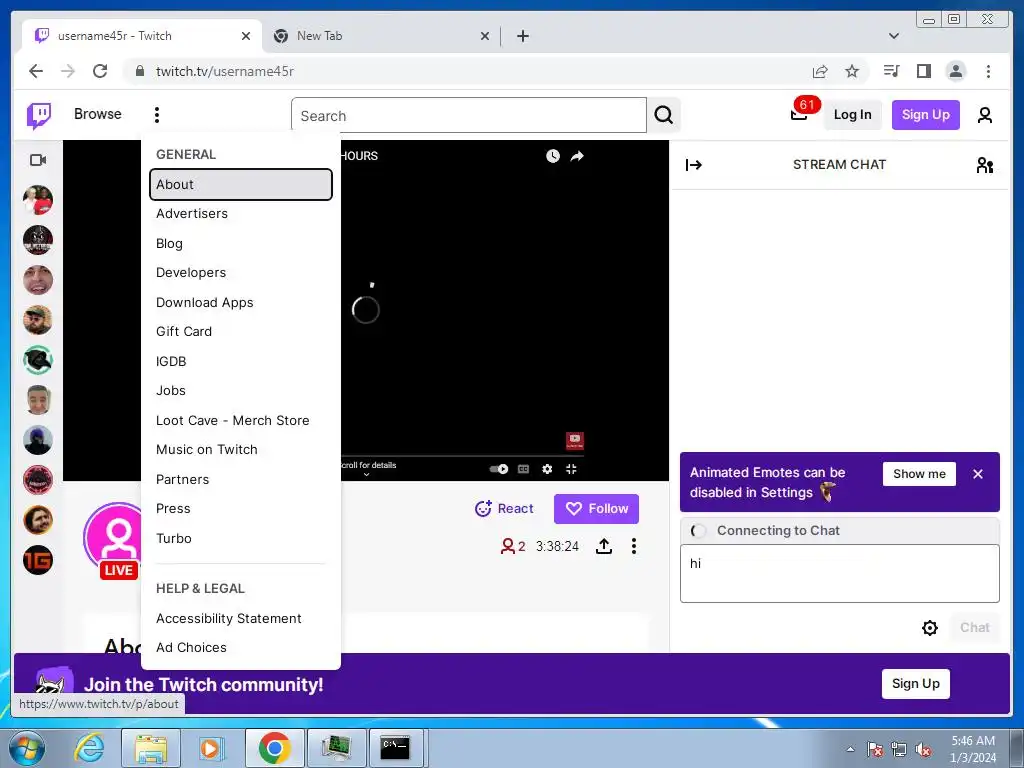This screenshot has height=768, width=1024.
Task: Select the Developers menu entry
Action: (x=240, y=273)
